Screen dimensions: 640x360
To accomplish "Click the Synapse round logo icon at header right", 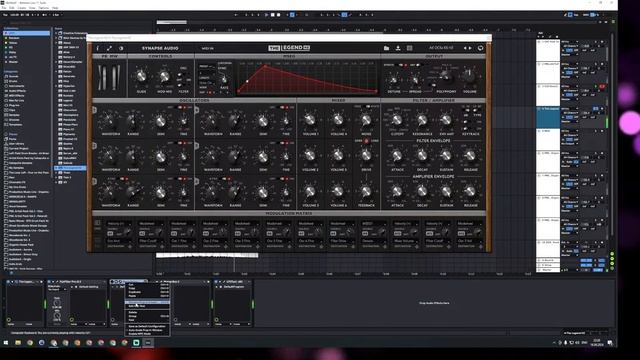I will click(480, 48).
